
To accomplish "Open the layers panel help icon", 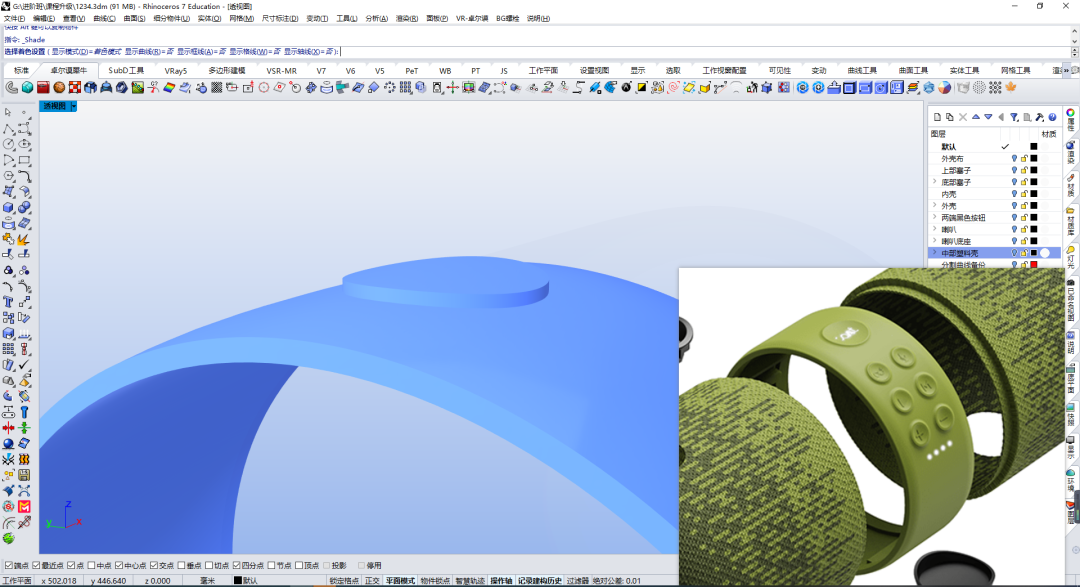I will click(1052, 117).
